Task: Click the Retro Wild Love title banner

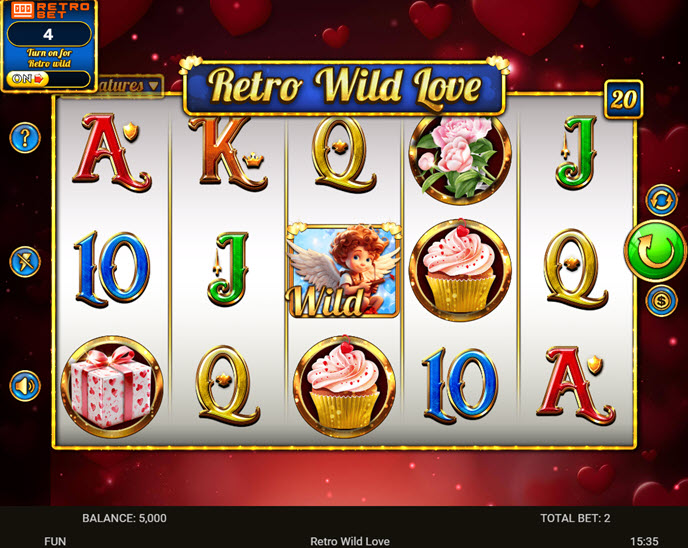Action: 344,87
